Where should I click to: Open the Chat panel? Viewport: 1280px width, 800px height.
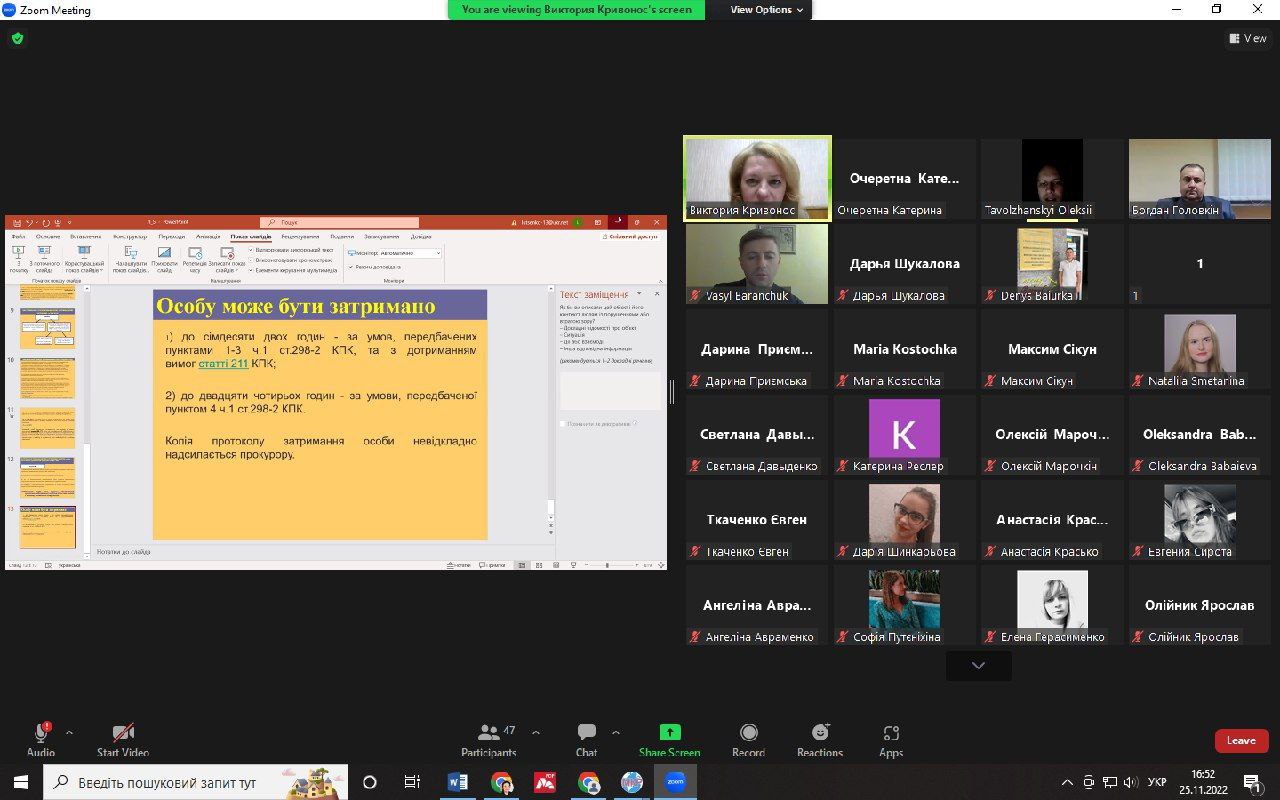tap(586, 737)
